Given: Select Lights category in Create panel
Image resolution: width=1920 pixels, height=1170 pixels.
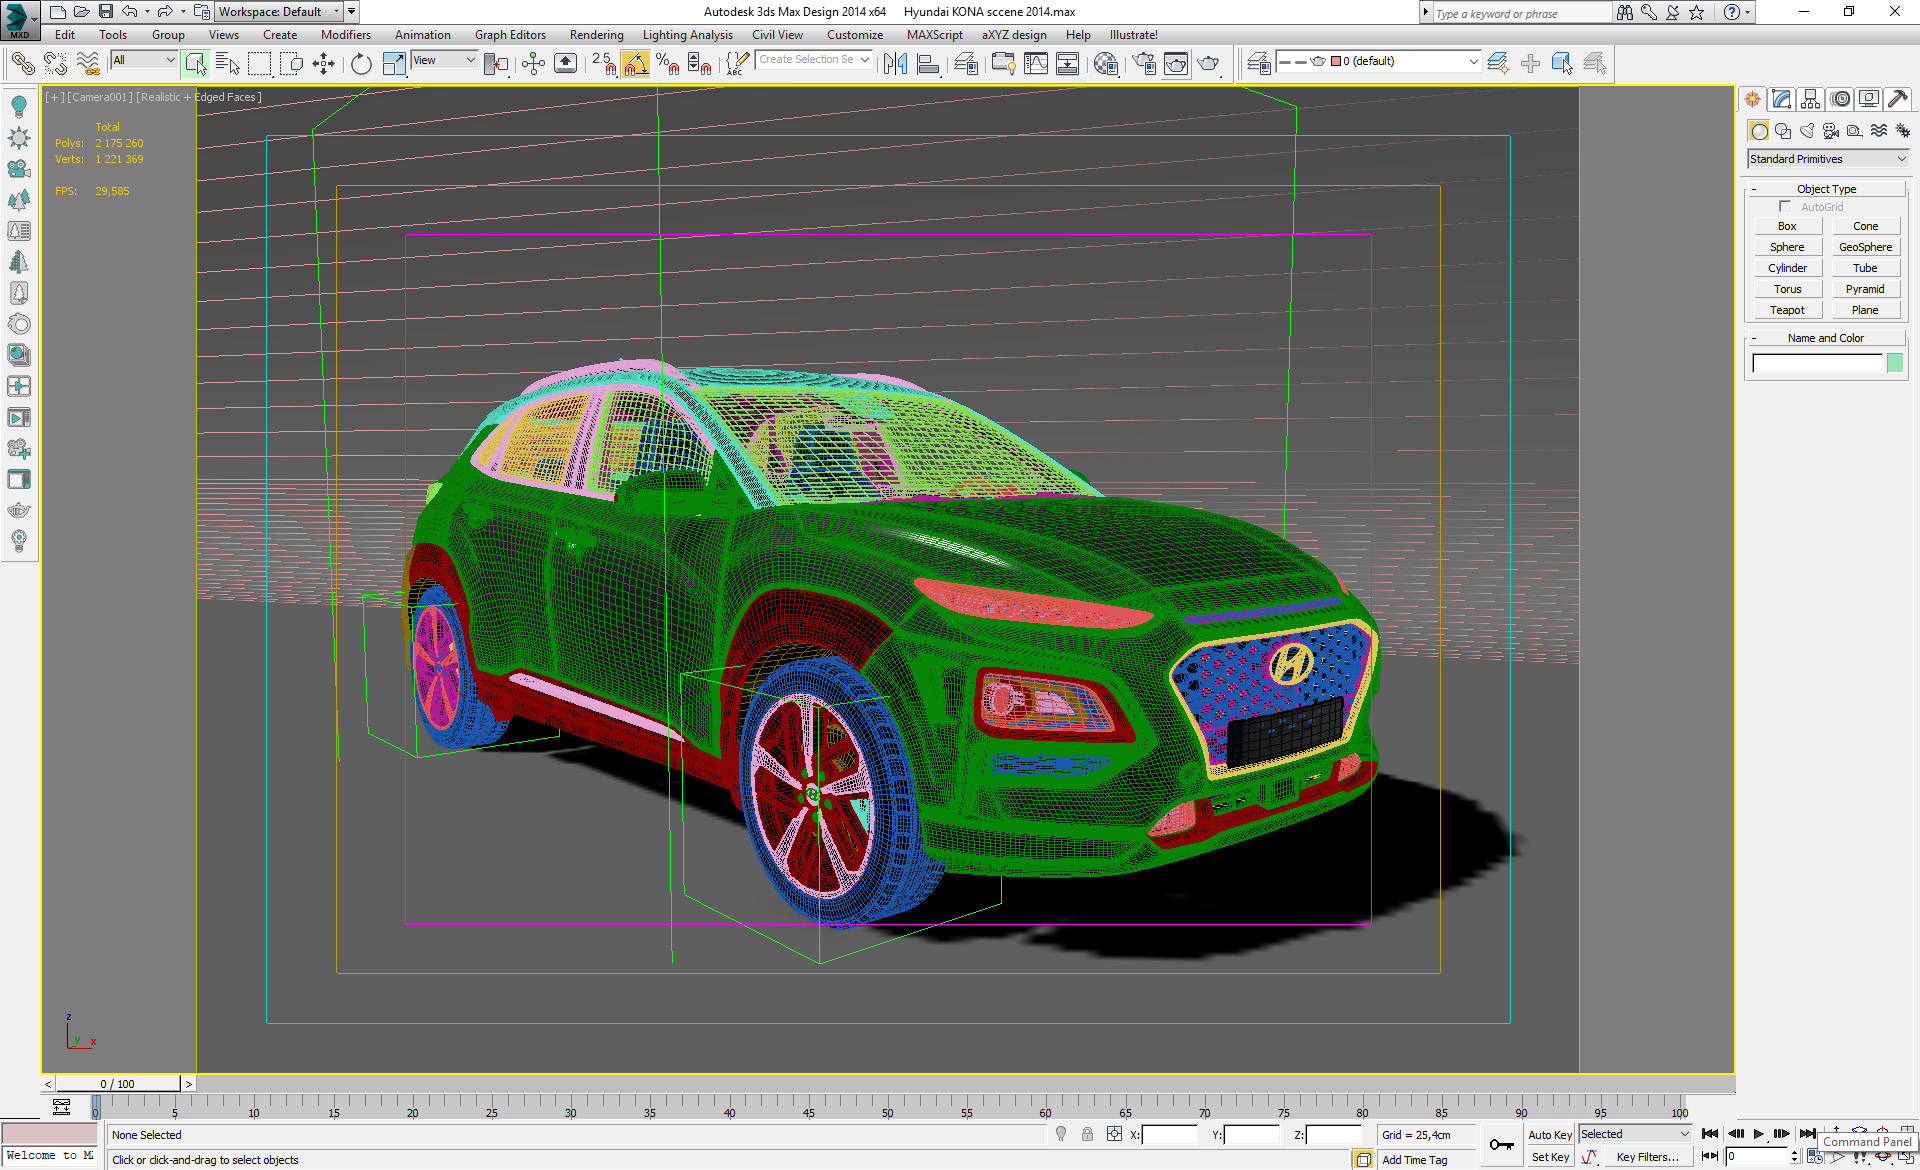Looking at the screenshot, I should coord(1807,131).
